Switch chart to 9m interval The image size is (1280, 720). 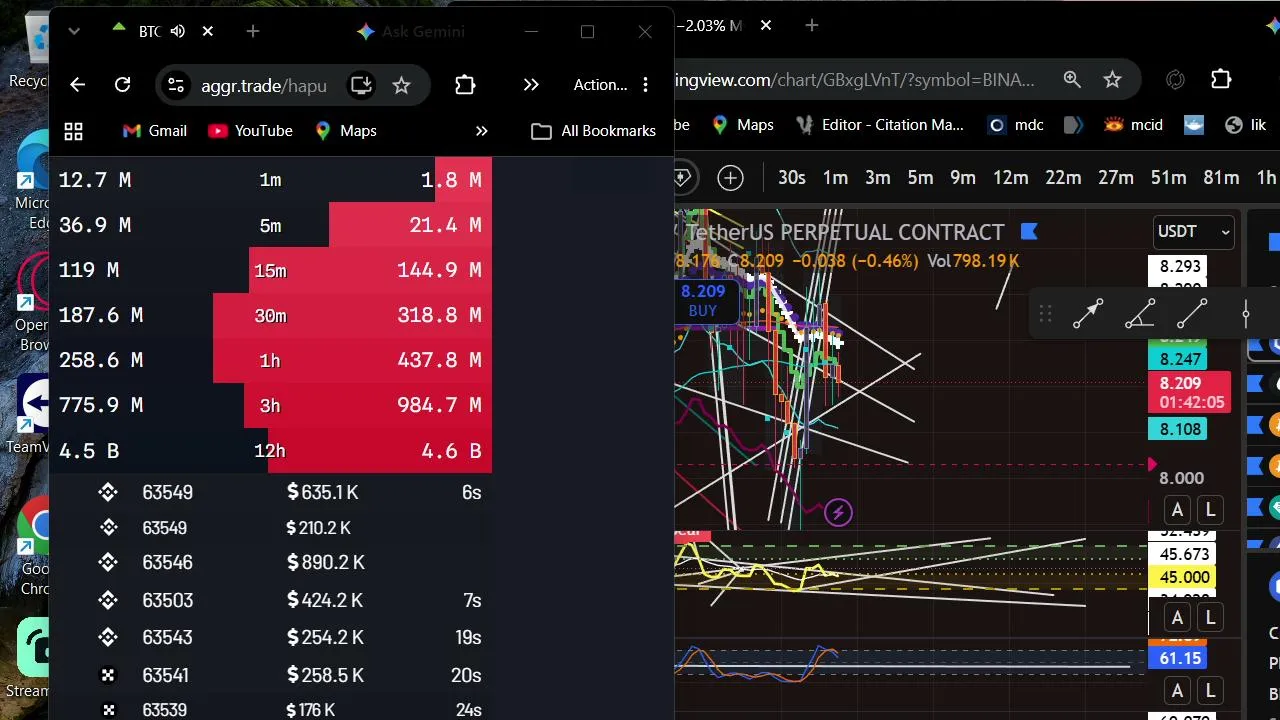[x=962, y=178]
